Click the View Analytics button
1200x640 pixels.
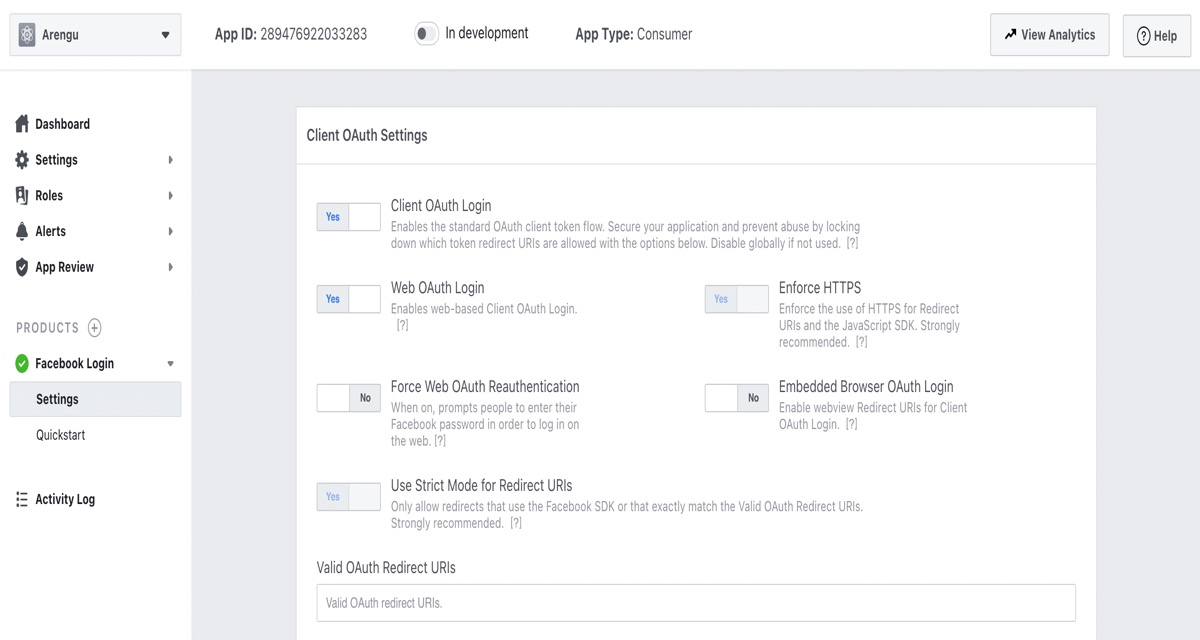pos(1049,35)
